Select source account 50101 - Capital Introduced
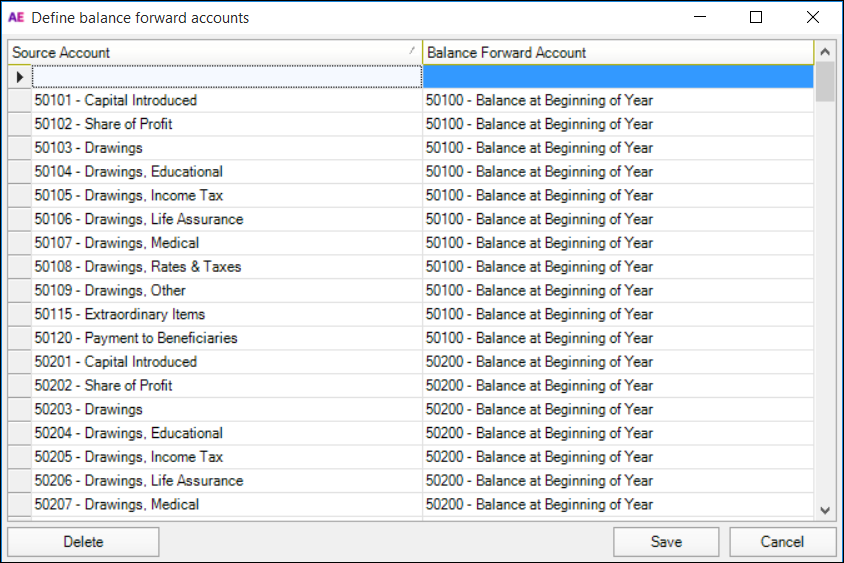Screen dimensions: 844x563 point(116,100)
